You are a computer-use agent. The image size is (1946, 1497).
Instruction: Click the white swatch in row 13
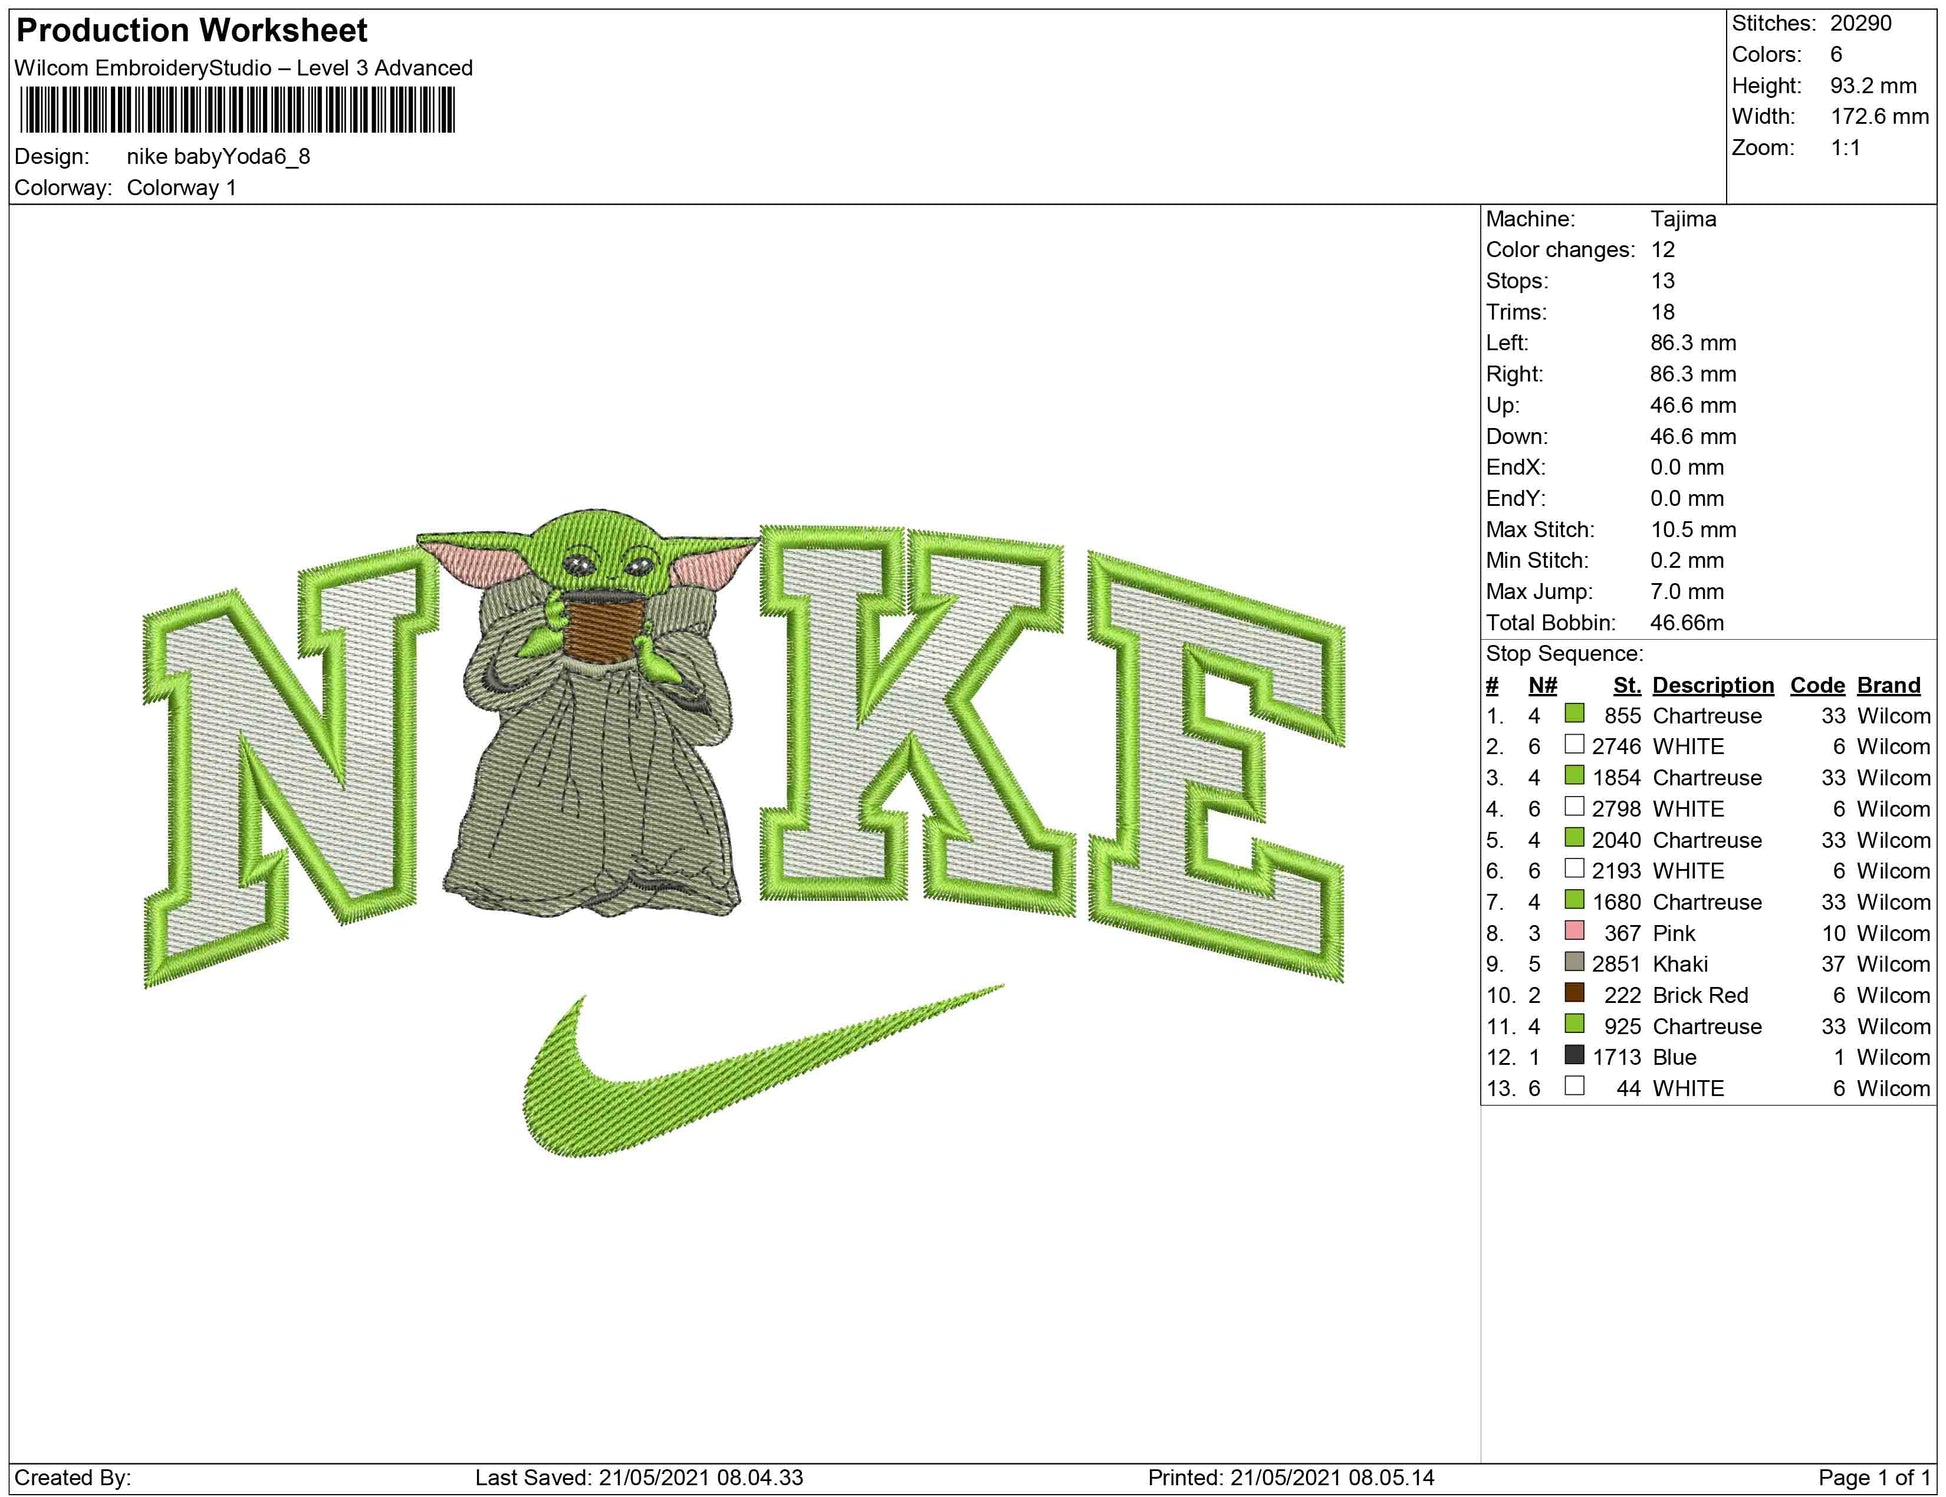click(1574, 1086)
